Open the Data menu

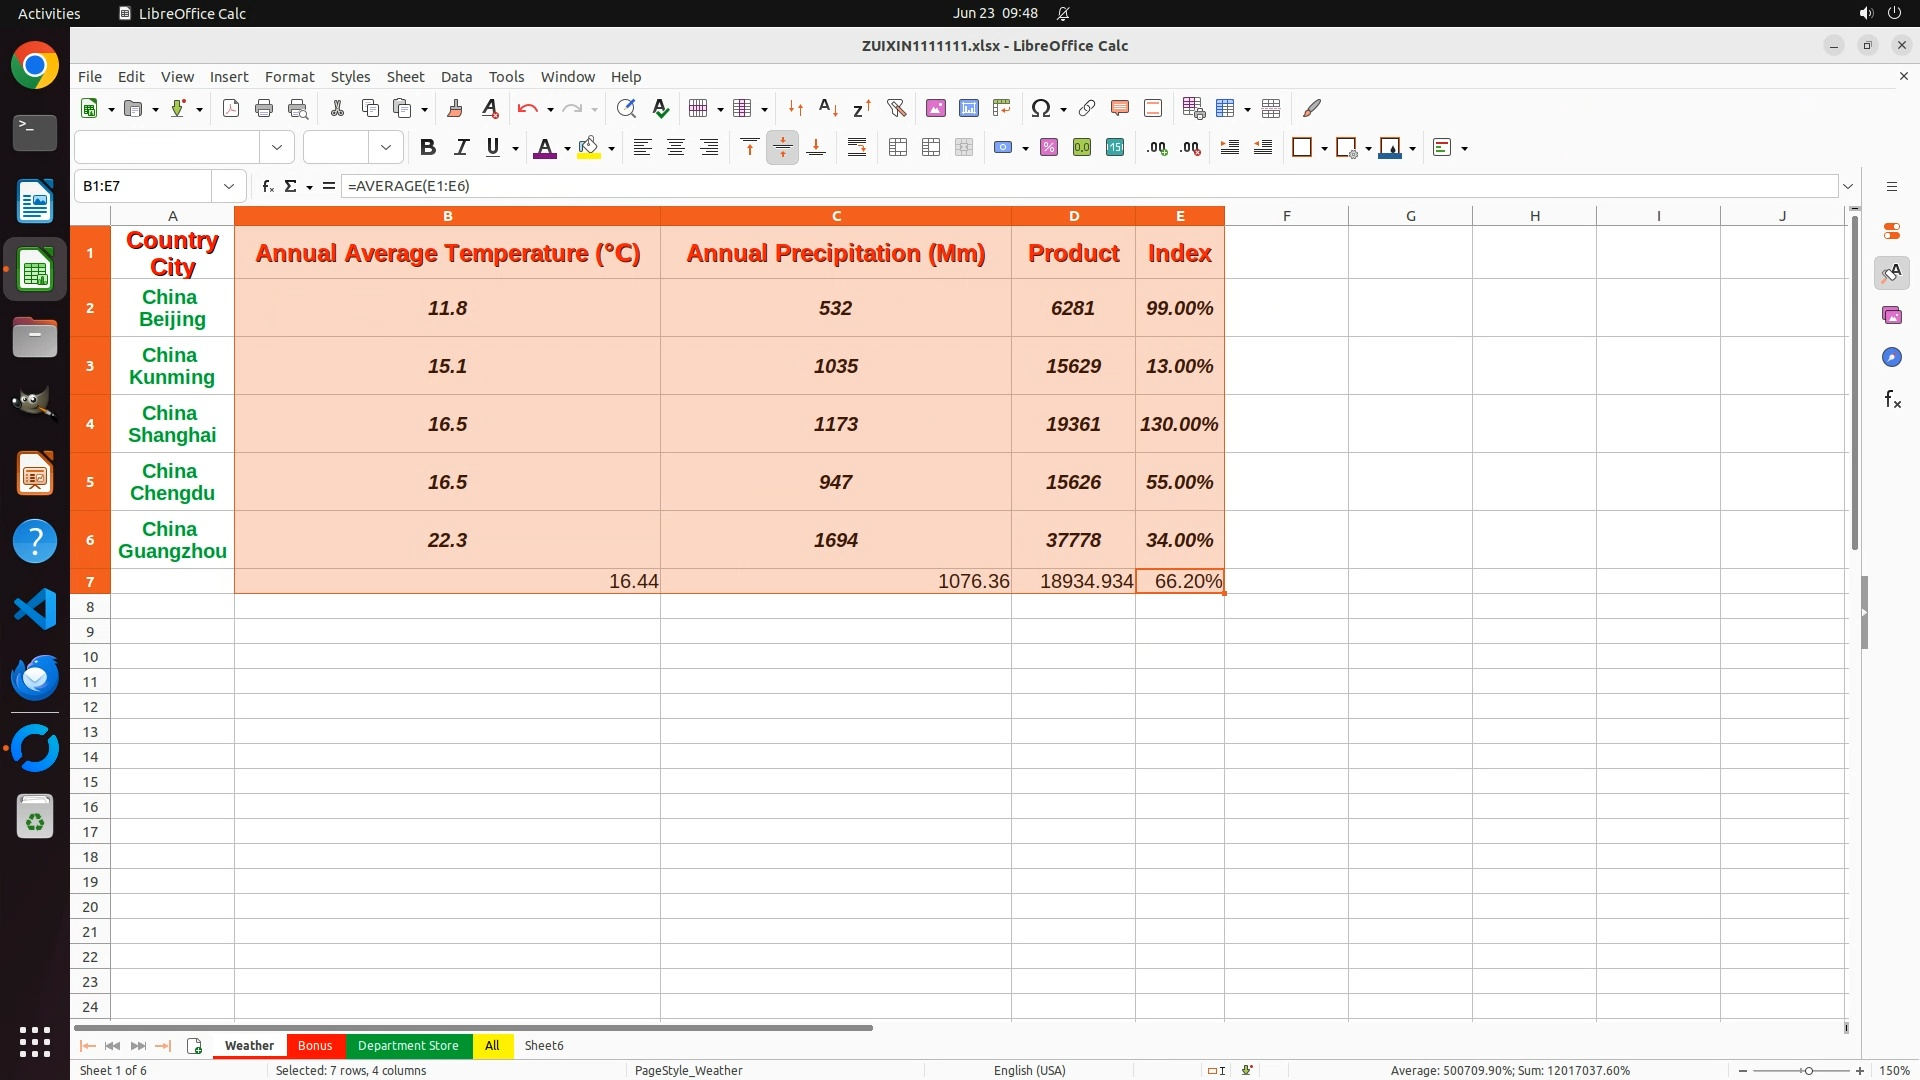pyautogui.click(x=456, y=77)
